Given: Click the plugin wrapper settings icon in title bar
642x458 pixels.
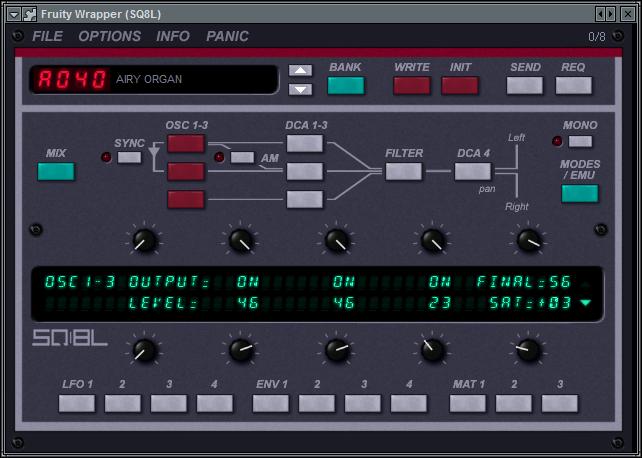Looking at the screenshot, I should [29, 14].
